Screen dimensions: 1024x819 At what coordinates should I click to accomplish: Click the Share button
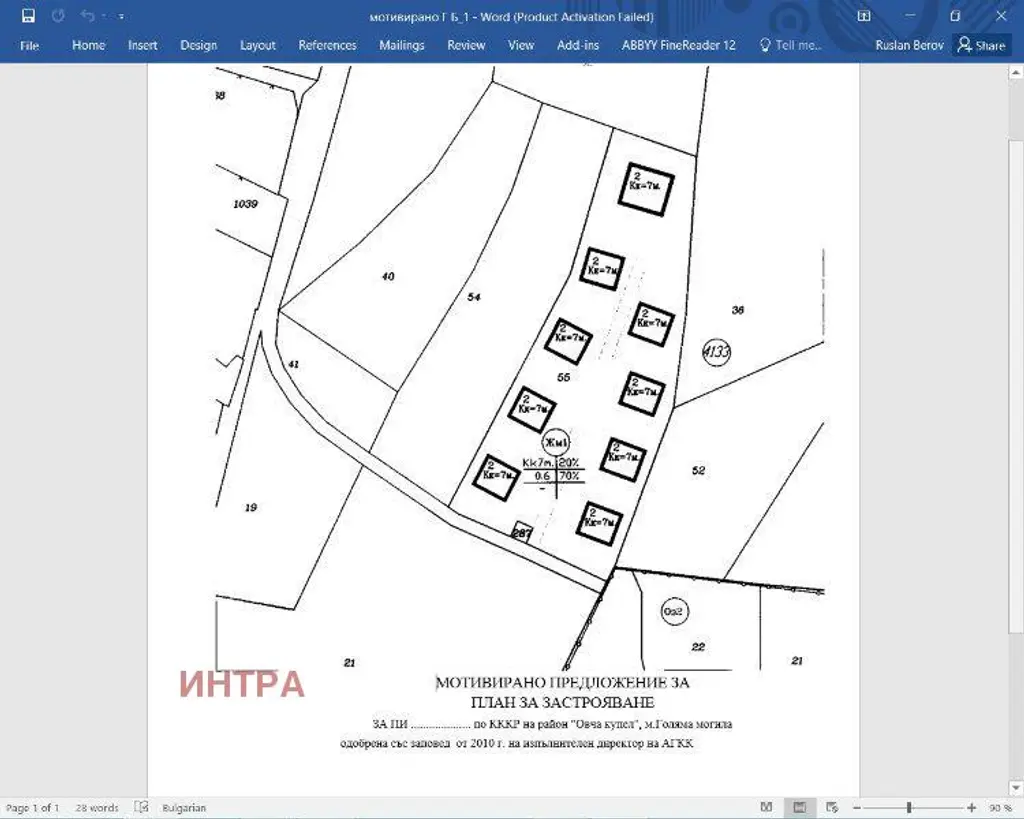981,45
